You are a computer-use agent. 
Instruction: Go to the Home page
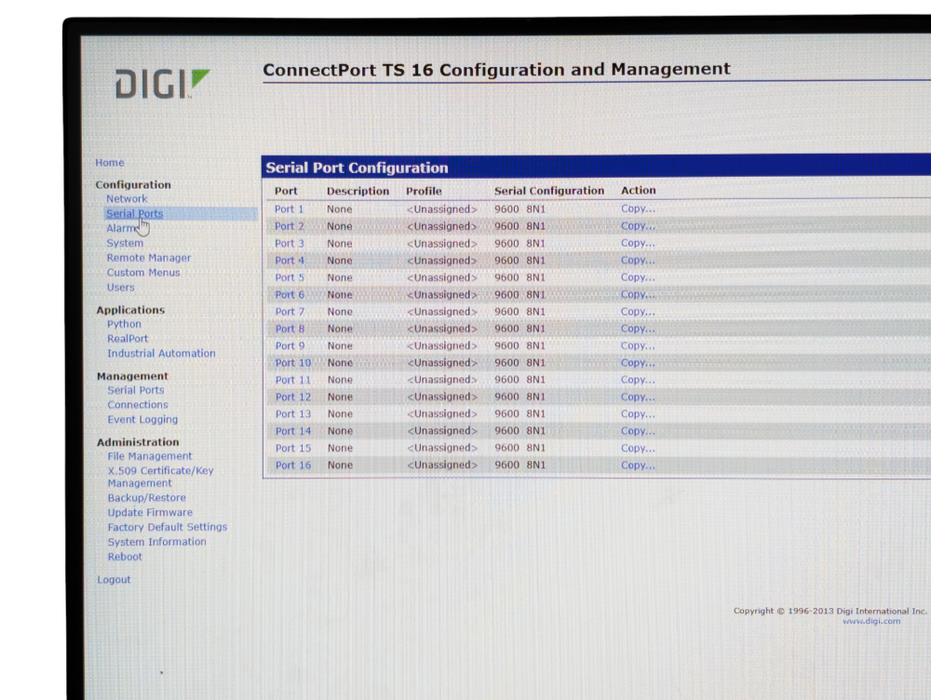[x=110, y=163]
